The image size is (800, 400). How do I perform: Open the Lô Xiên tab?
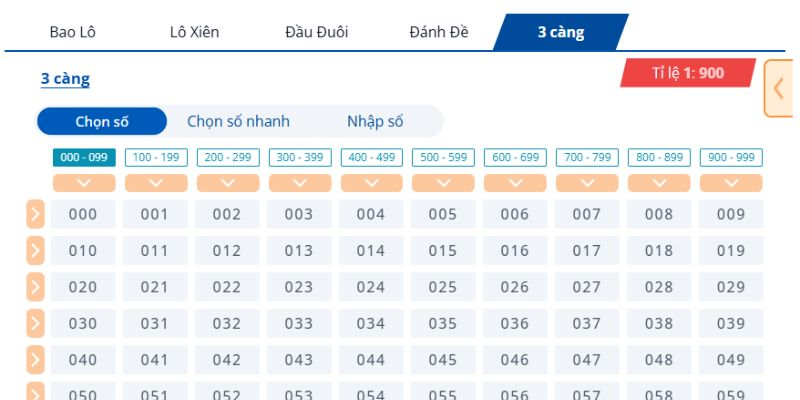tap(194, 32)
